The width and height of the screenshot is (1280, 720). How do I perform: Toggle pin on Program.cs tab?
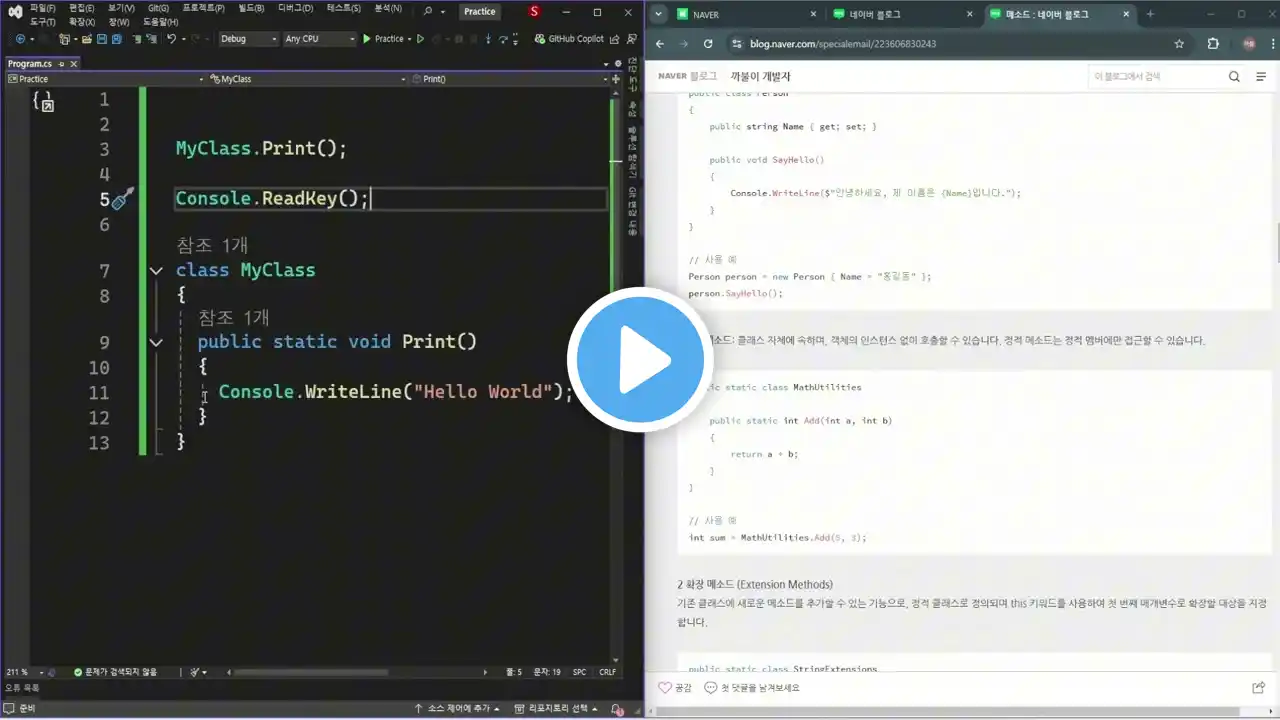tap(59, 63)
